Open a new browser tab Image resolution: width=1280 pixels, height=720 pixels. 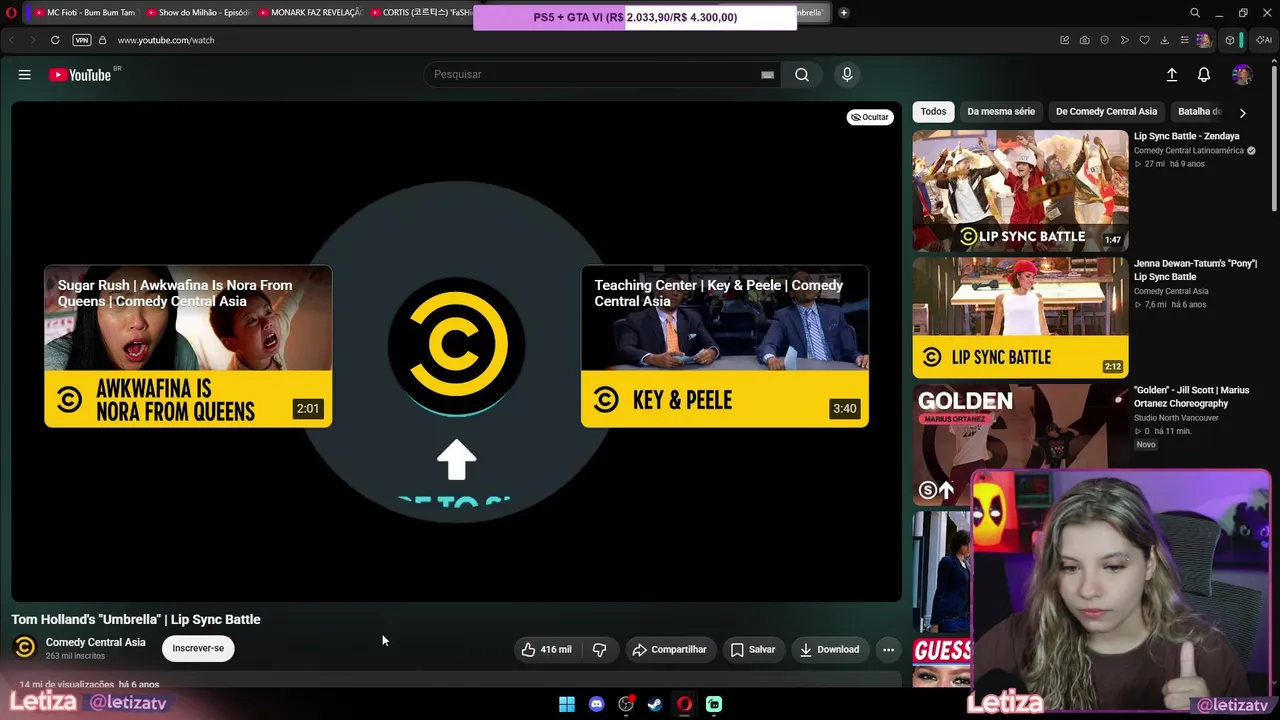(x=844, y=13)
